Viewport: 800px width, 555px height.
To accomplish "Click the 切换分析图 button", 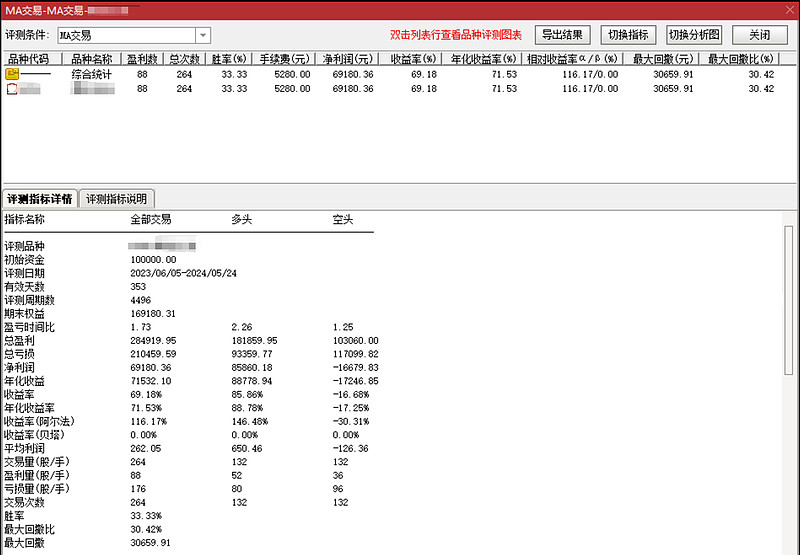I will [x=694, y=35].
